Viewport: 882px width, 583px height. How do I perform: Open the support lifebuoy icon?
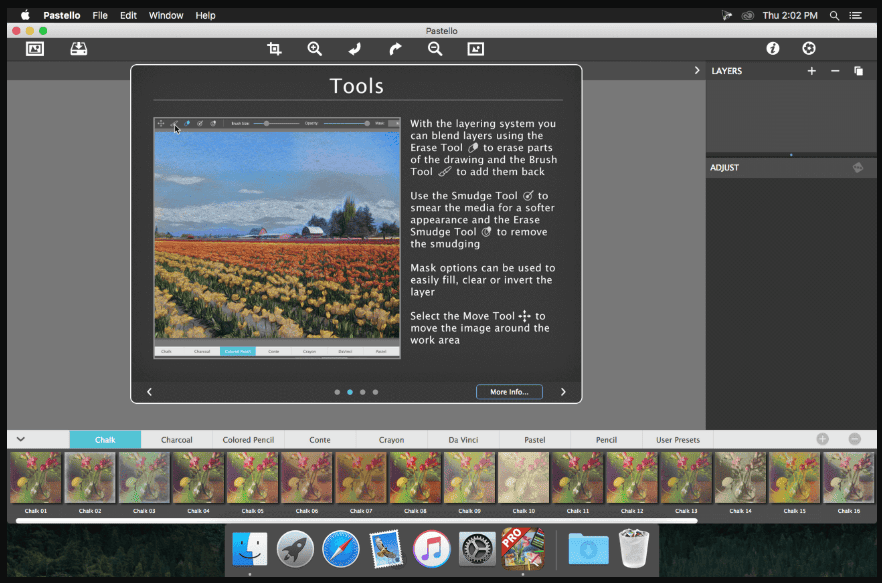click(x=809, y=48)
